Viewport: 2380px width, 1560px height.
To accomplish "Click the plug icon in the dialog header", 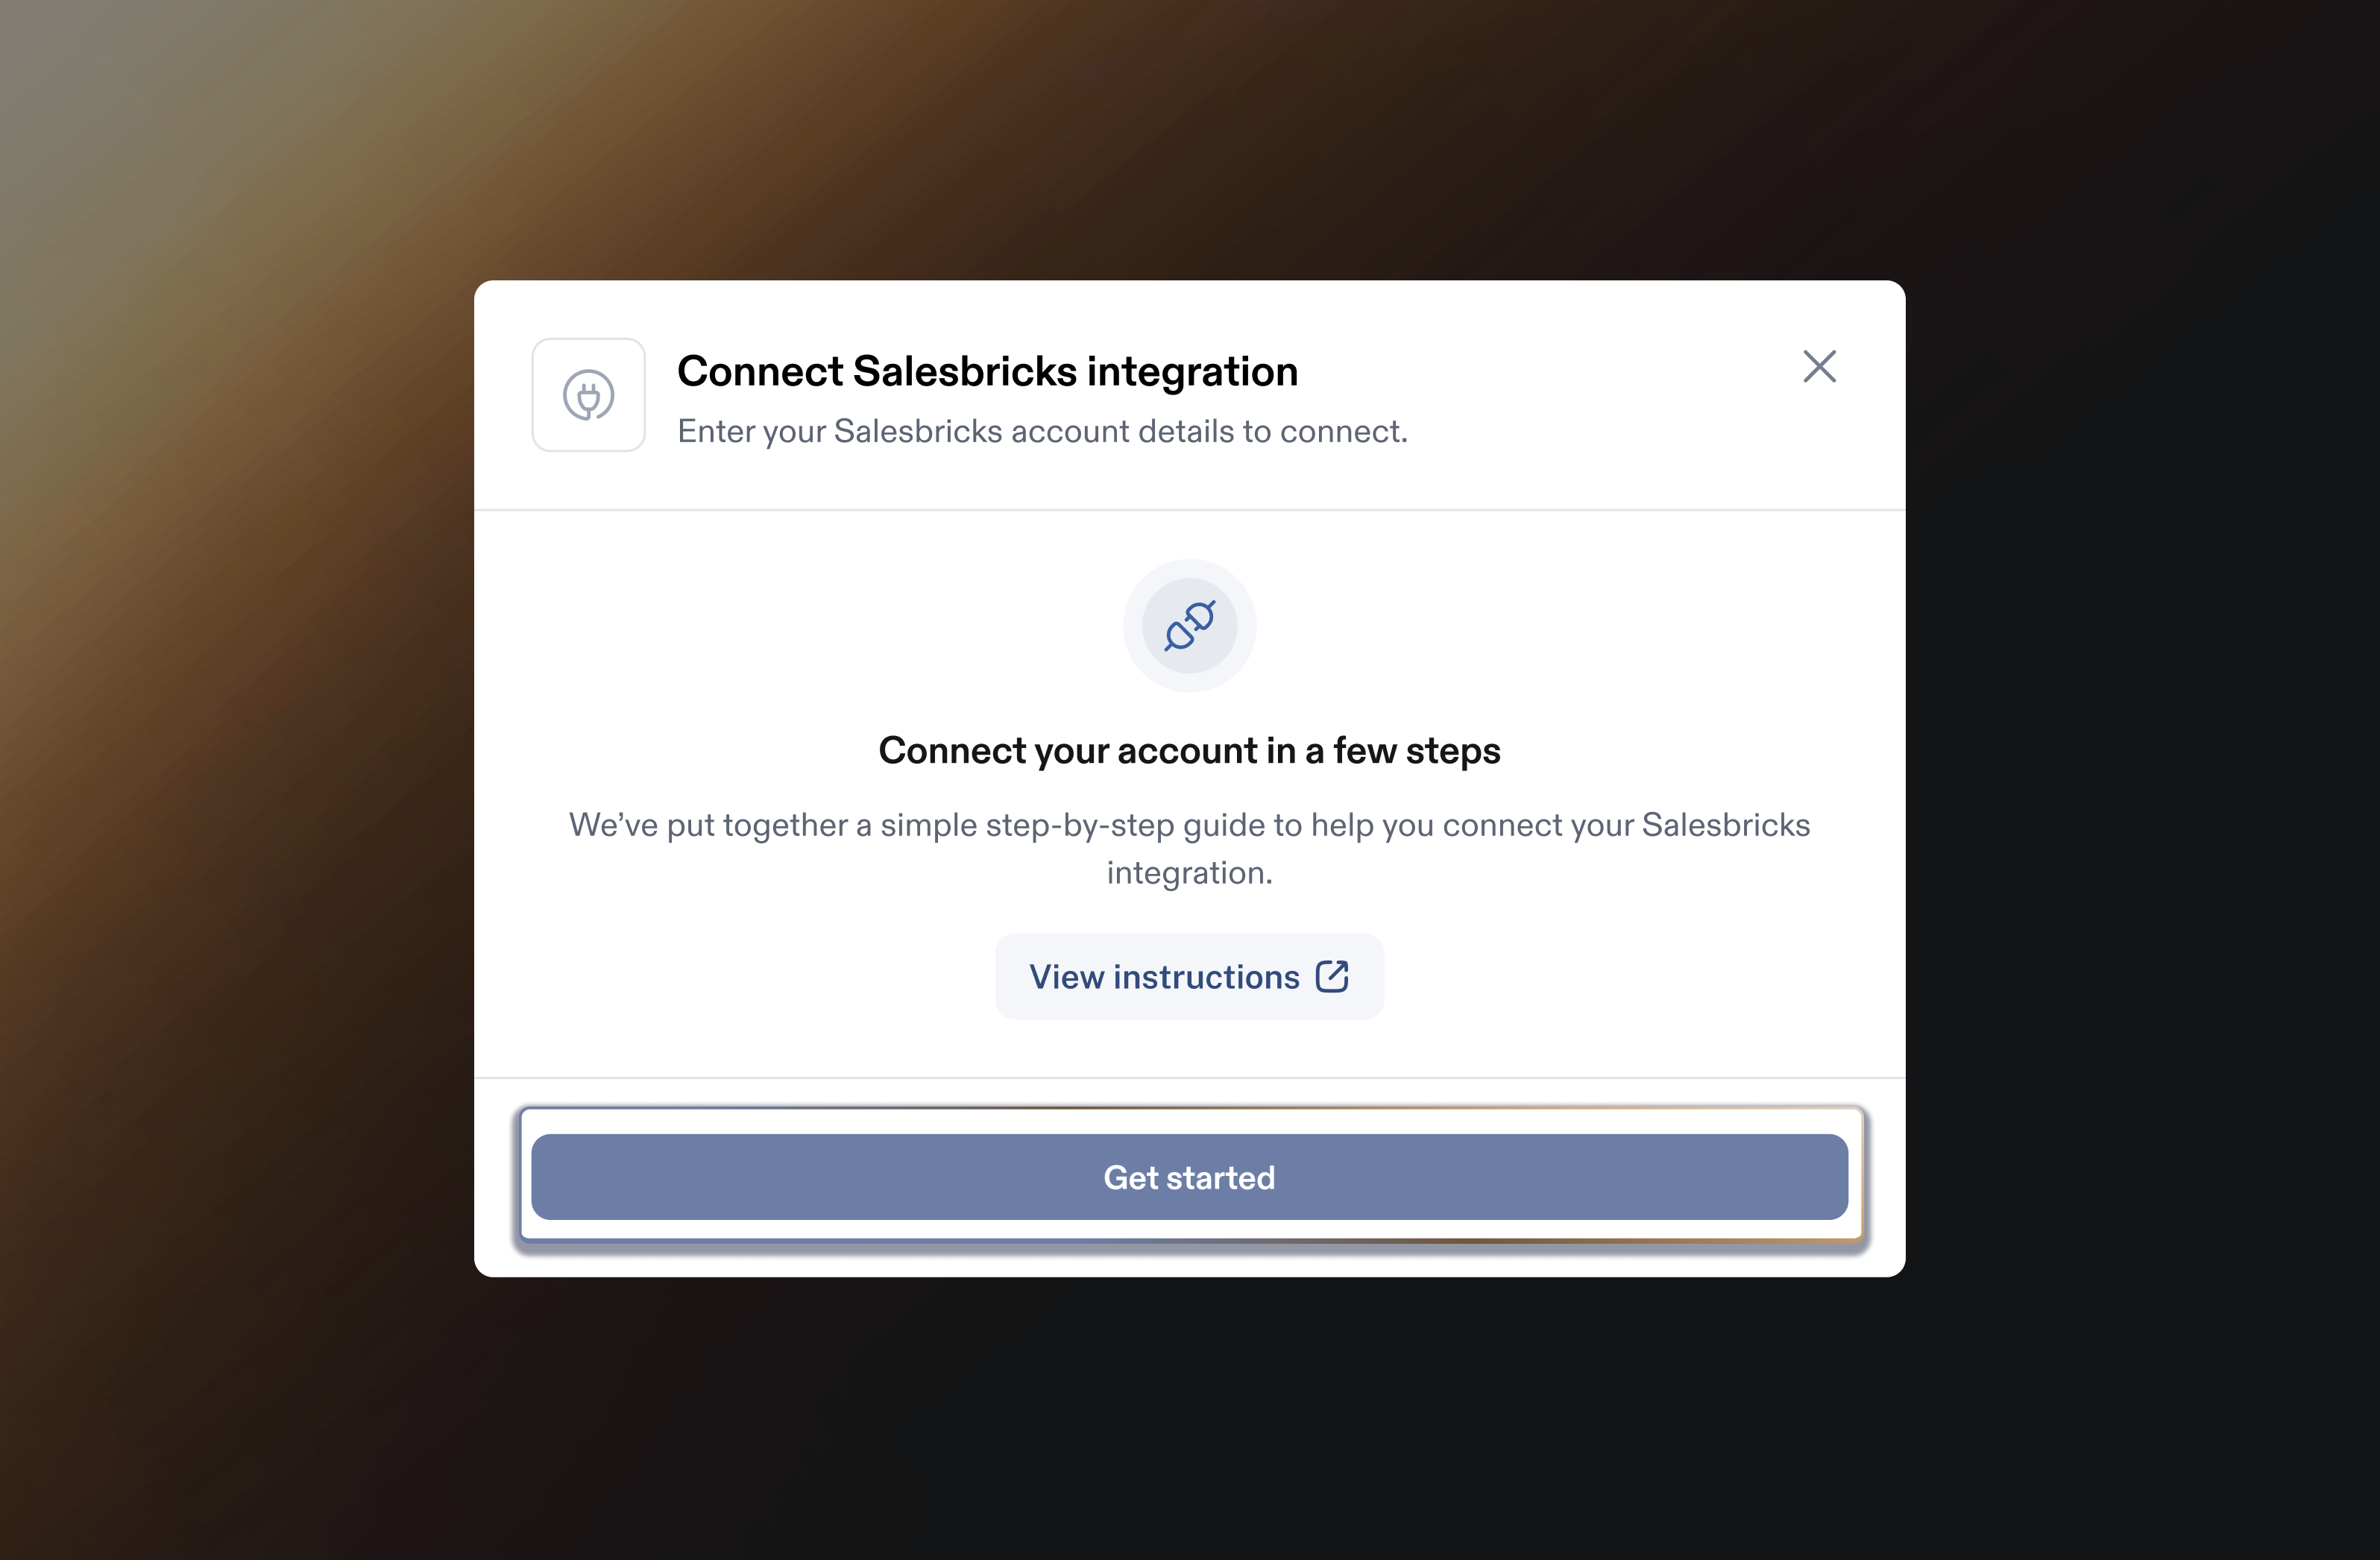I will pos(588,395).
